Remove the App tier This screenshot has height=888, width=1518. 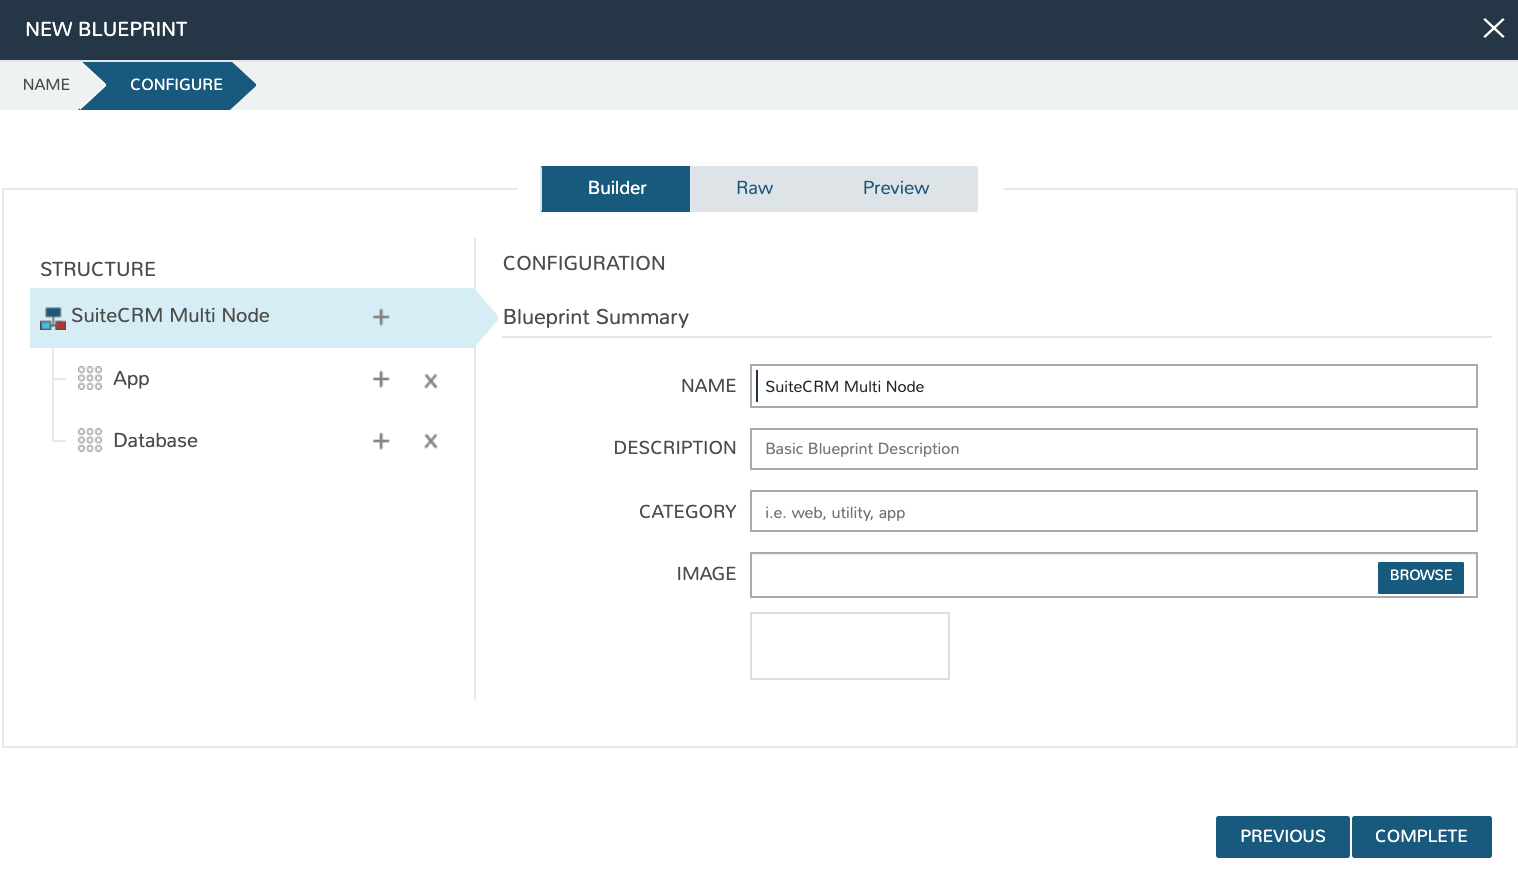431,380
